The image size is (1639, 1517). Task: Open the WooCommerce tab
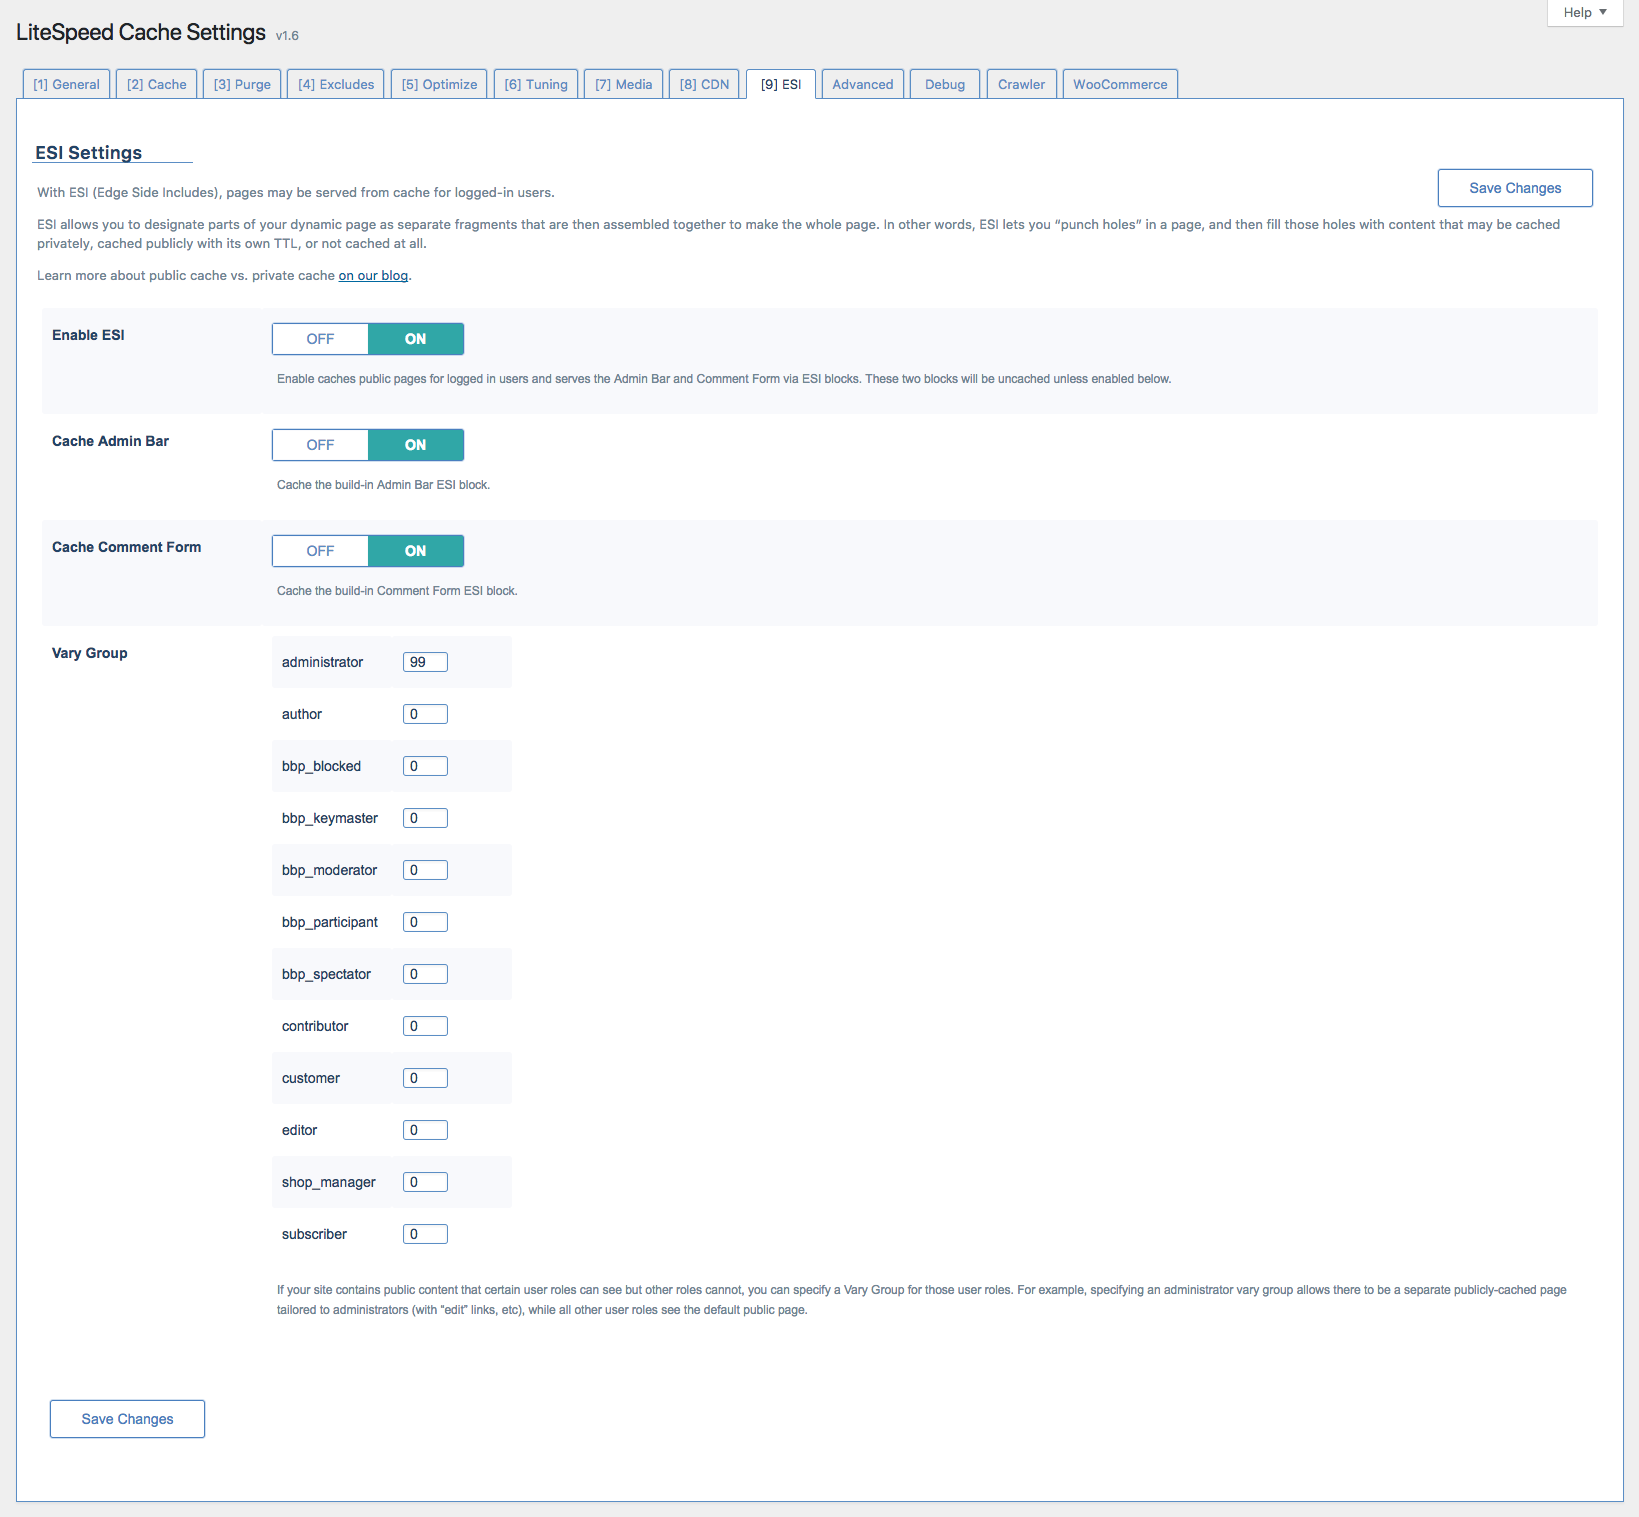click(x=1120, y=84)
